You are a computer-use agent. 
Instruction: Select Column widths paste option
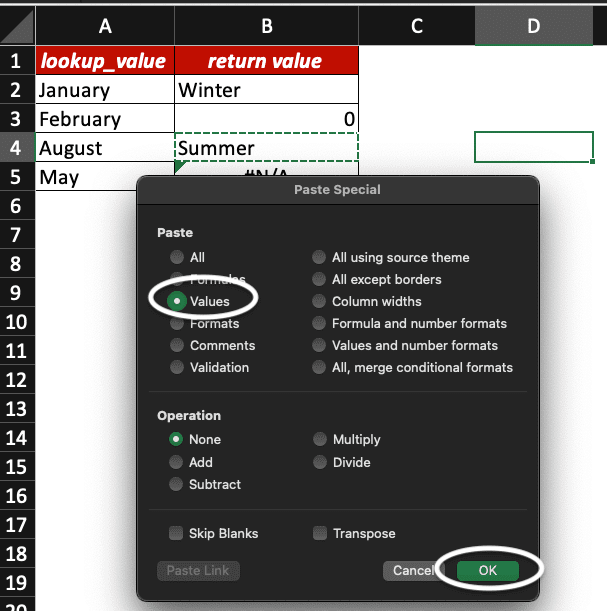(x=319, y=301)
